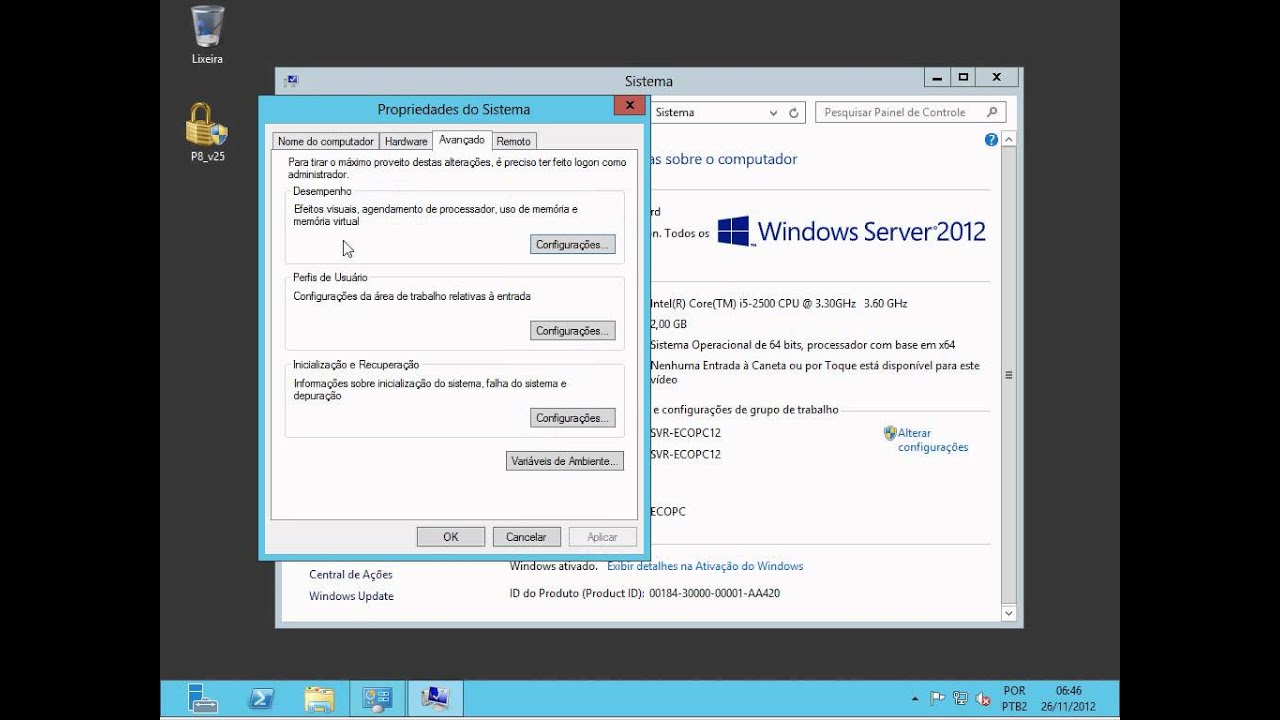Confirm with the OK button

tap(451, 537)
